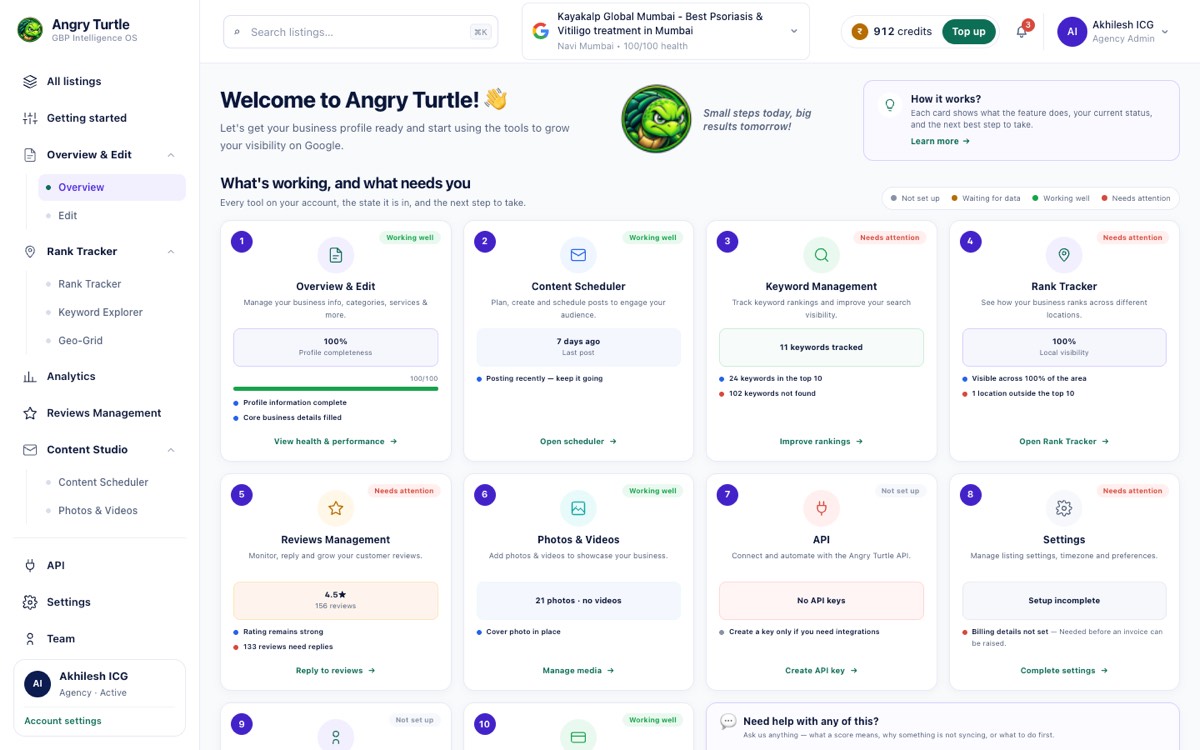Click the chat bubble icon in help panel
The width and height of the screenshot is (1200, 750).
click(x=728, y=721)
